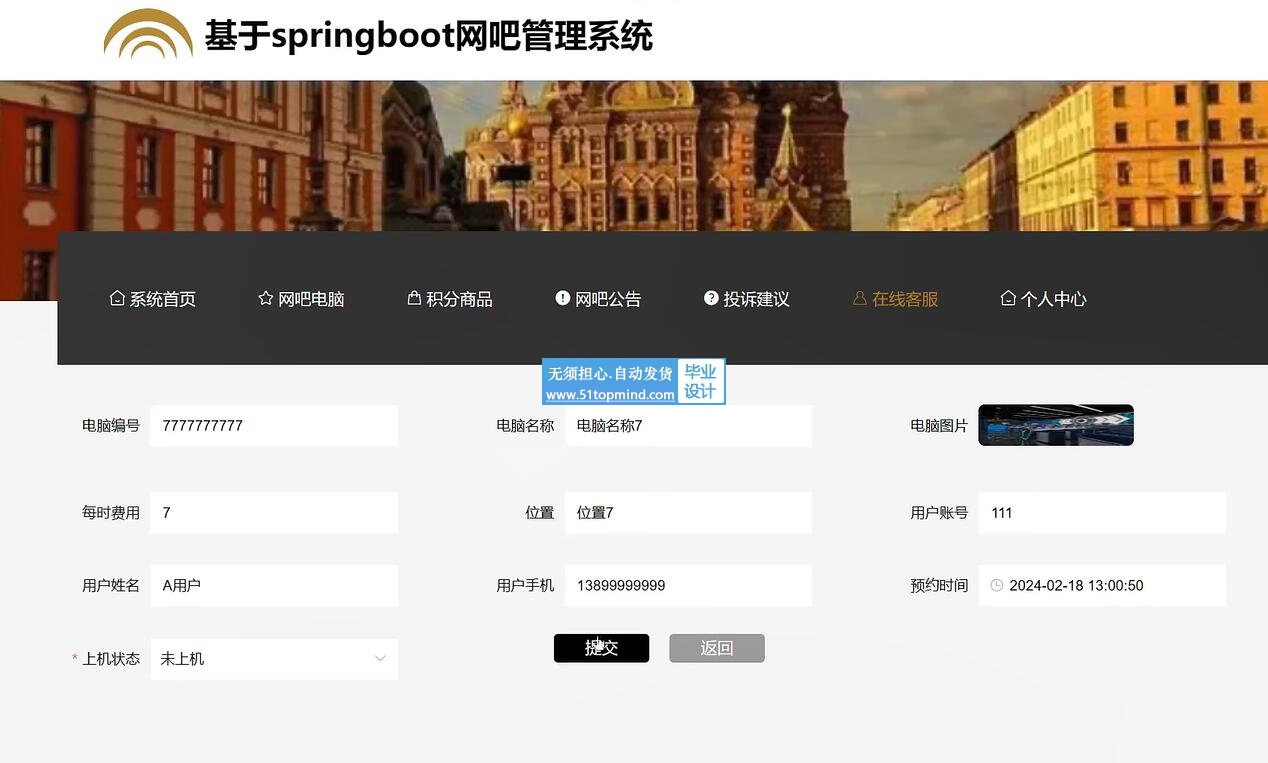Open 投诉建议 menu item
Viewport: 1268px width, 763px height.
click(747, 299)
